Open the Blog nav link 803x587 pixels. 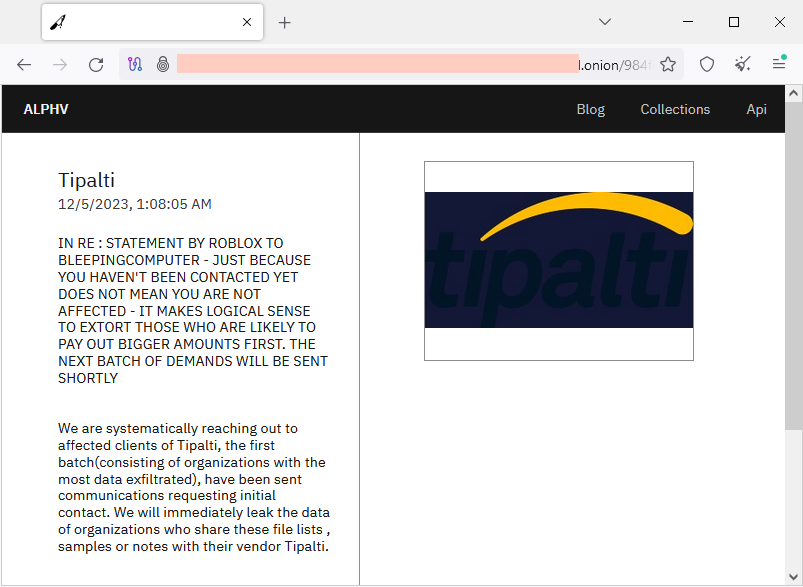coord(590,110)
